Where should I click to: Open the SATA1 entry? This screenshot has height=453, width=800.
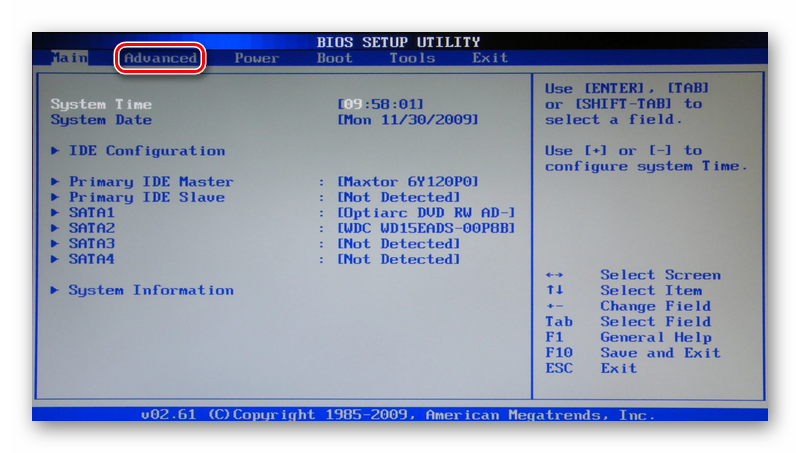92,213
